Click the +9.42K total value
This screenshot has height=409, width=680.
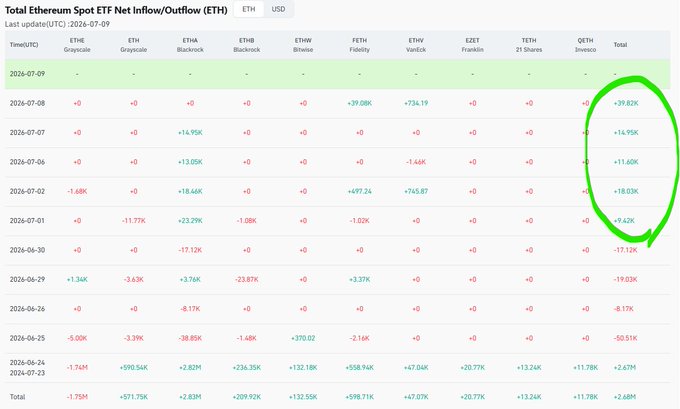[624, 221]
